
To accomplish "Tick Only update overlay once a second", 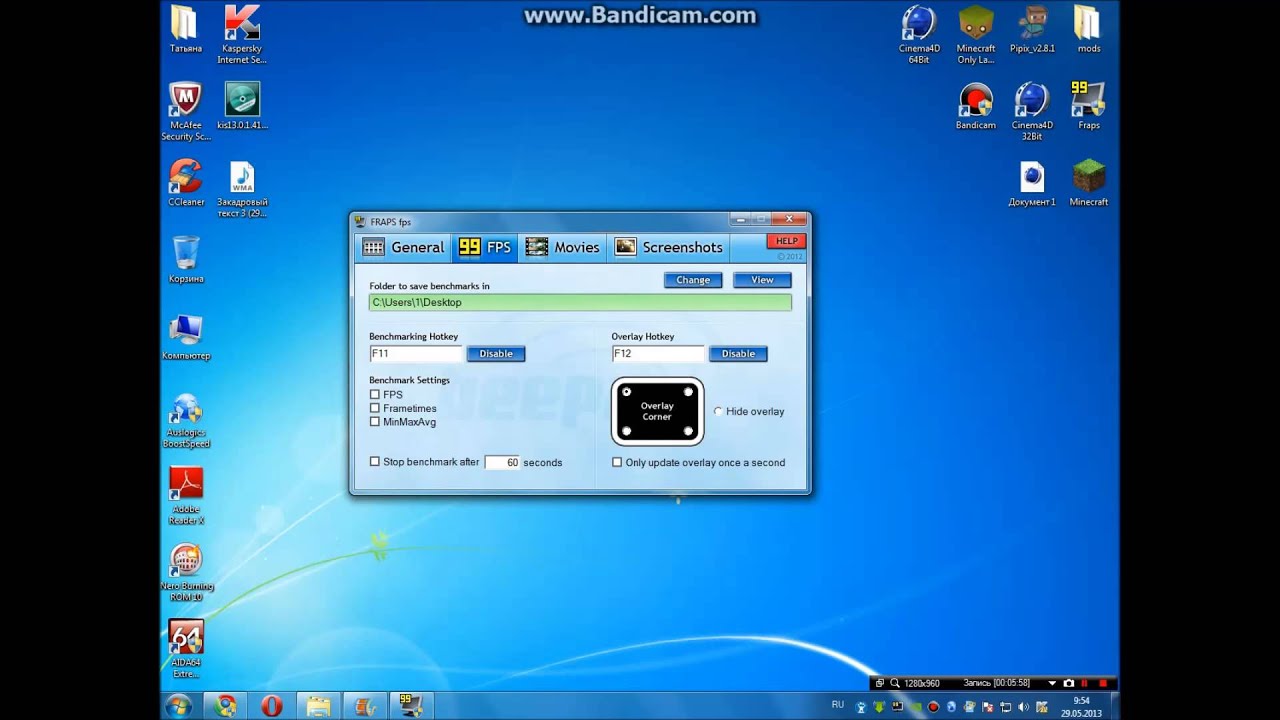I will click(617, 462).
